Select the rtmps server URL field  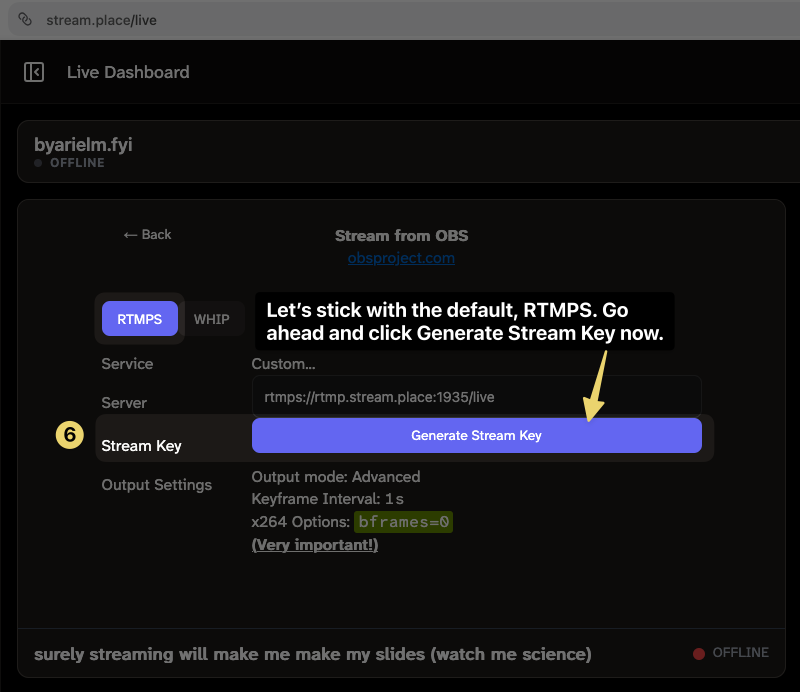[477, 397]
